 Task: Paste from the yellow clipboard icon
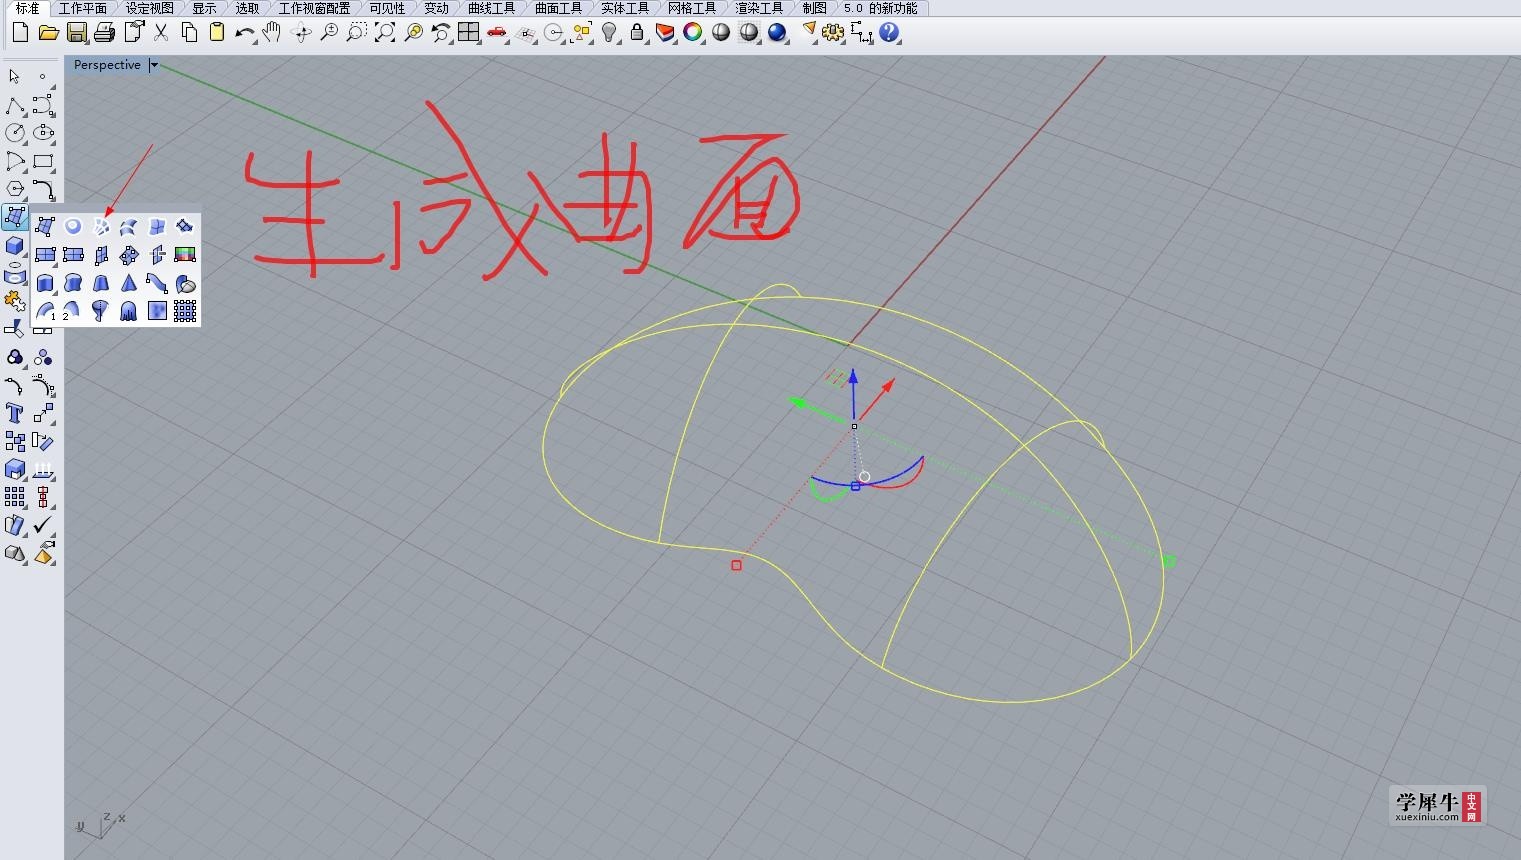(216, 33)
